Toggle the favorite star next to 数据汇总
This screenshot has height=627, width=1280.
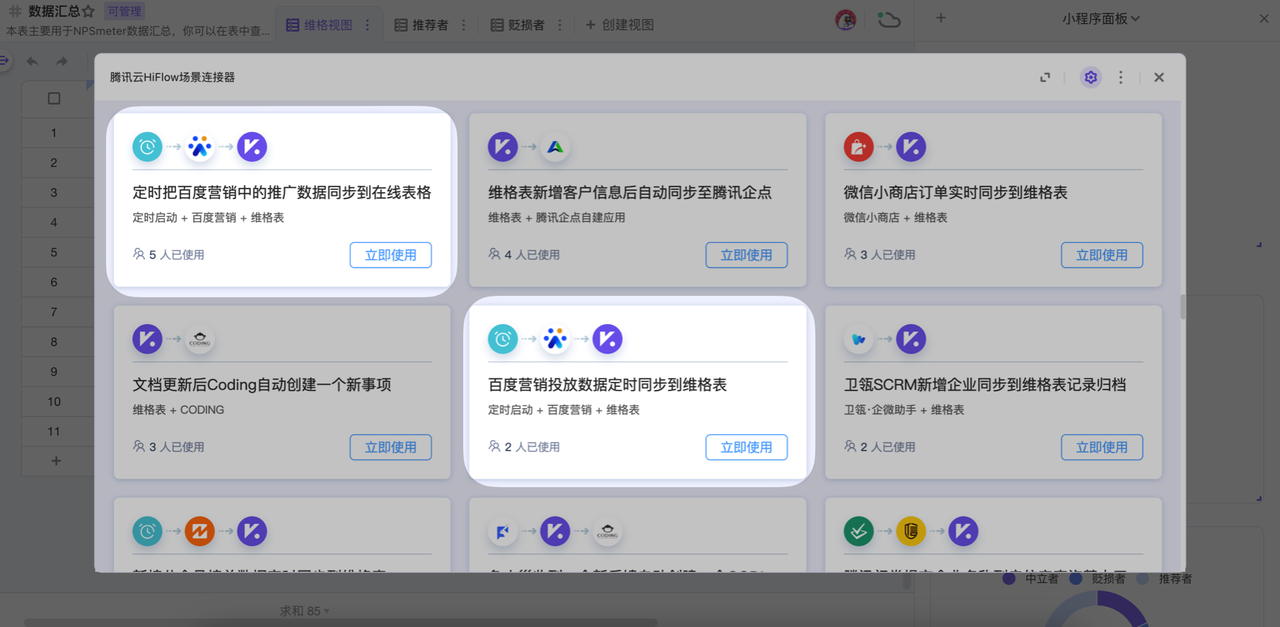point(88,12)
